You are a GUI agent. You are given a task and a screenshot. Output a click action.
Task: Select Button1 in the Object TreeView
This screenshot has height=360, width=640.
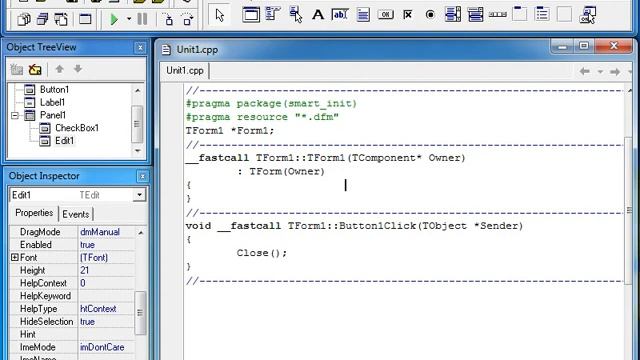click(x=54, y=89)
